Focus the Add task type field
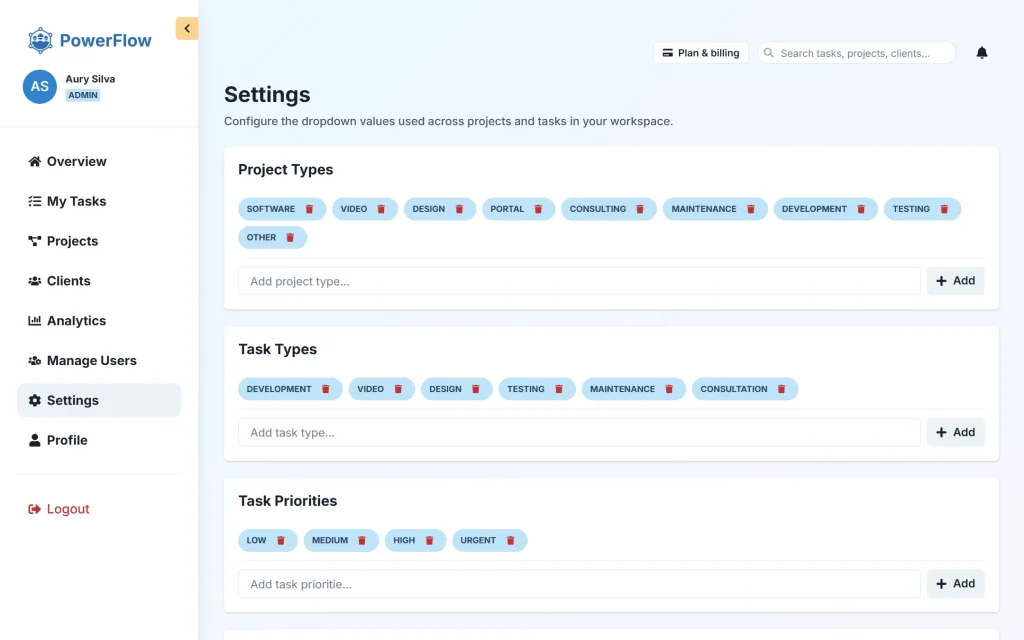The width and height of the screenshot is (1024, 640). 579,432
